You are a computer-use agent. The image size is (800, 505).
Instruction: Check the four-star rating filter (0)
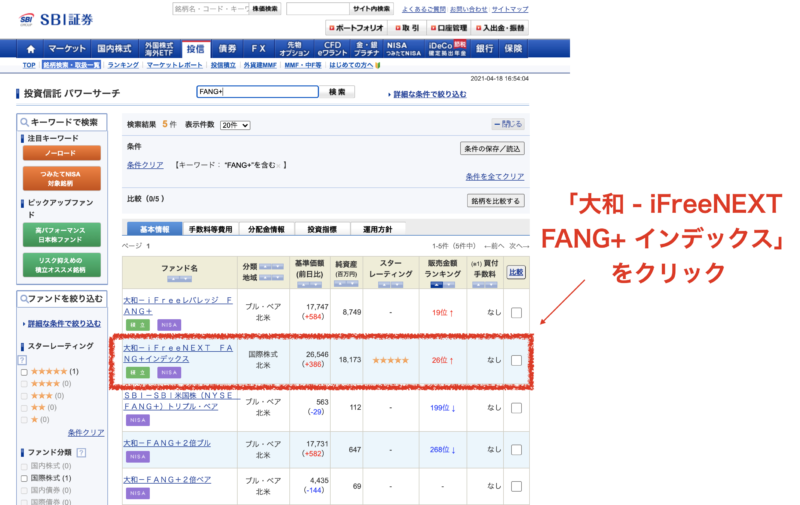pos(24,384)
